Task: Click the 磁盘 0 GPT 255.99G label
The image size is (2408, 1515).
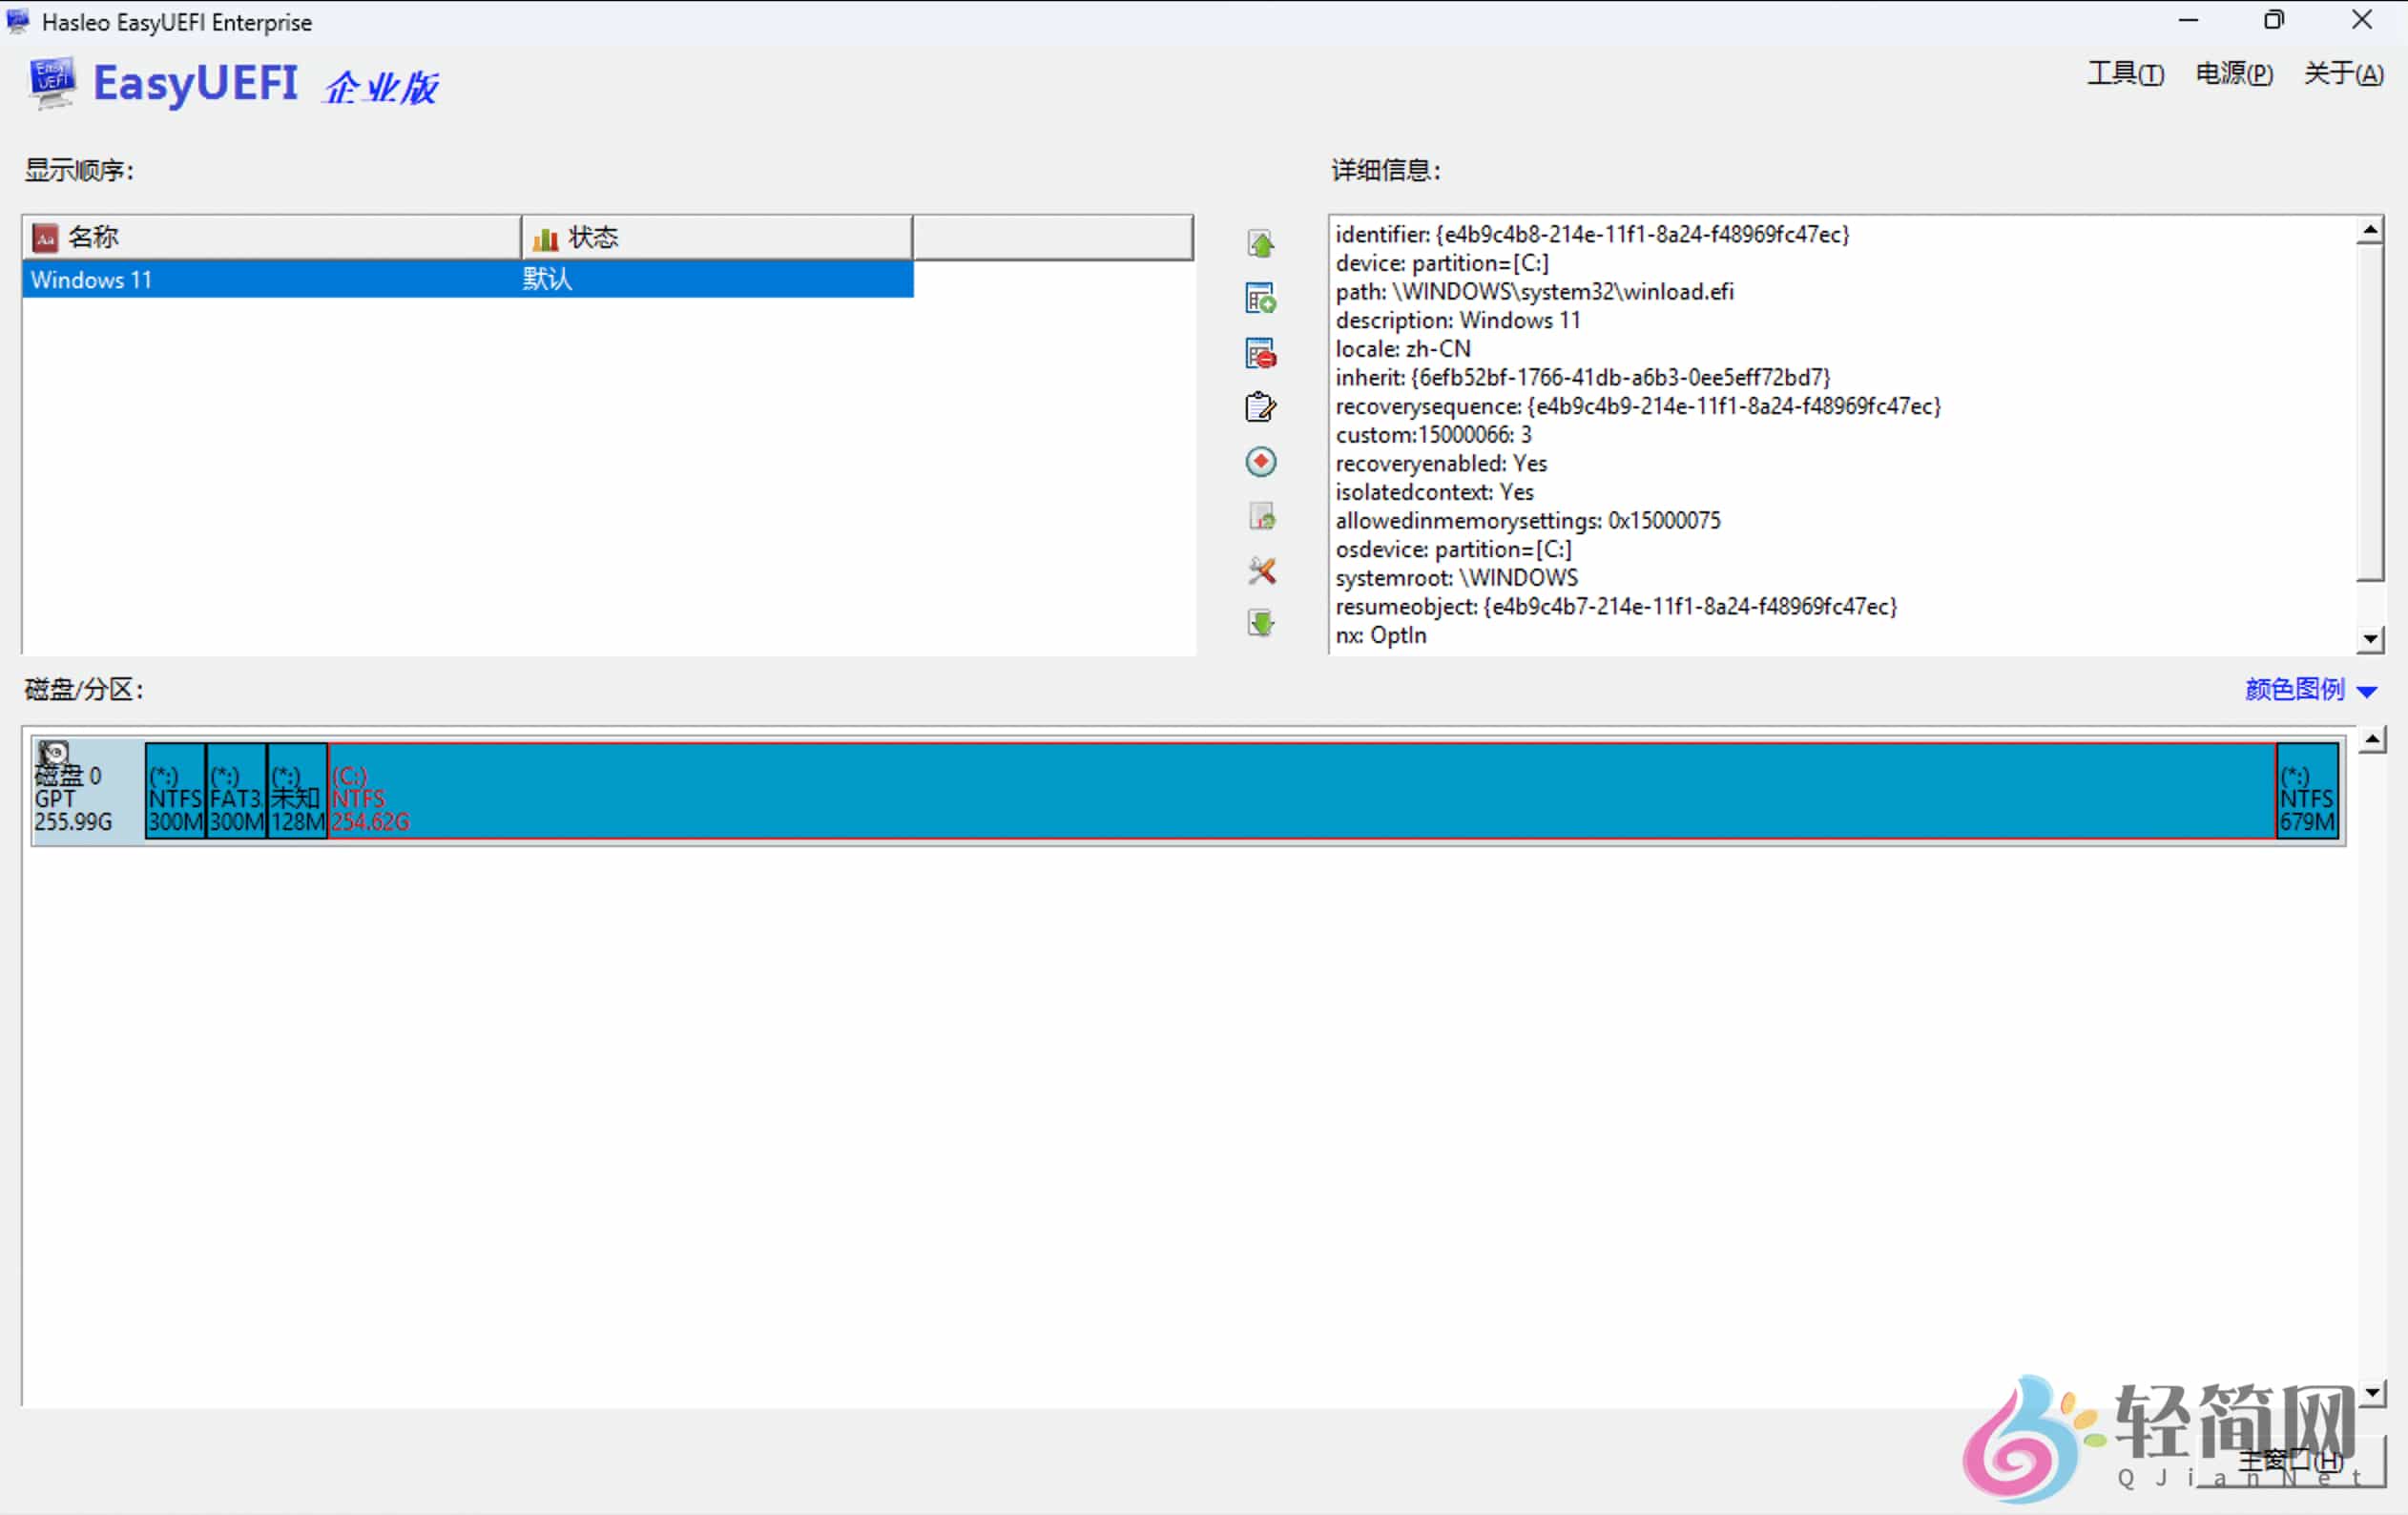Action: point(73,799)
